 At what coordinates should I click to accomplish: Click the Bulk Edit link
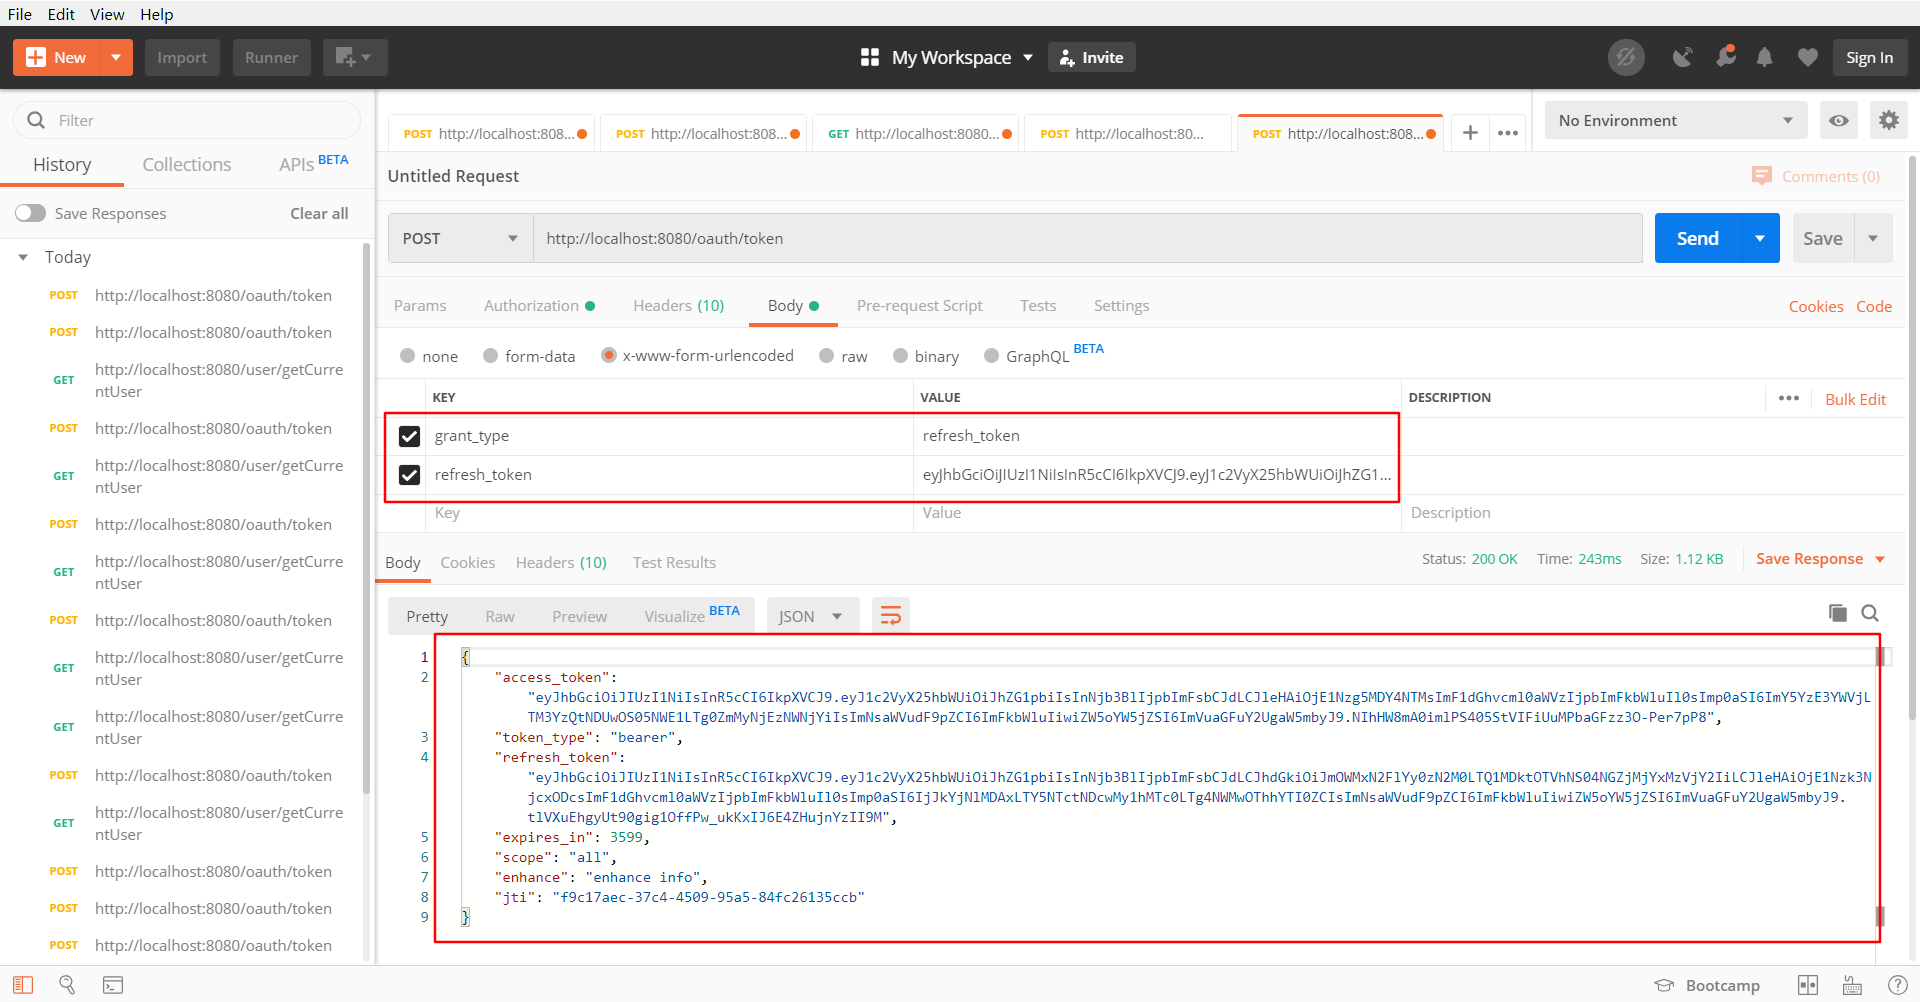(x=1855, y=399)
